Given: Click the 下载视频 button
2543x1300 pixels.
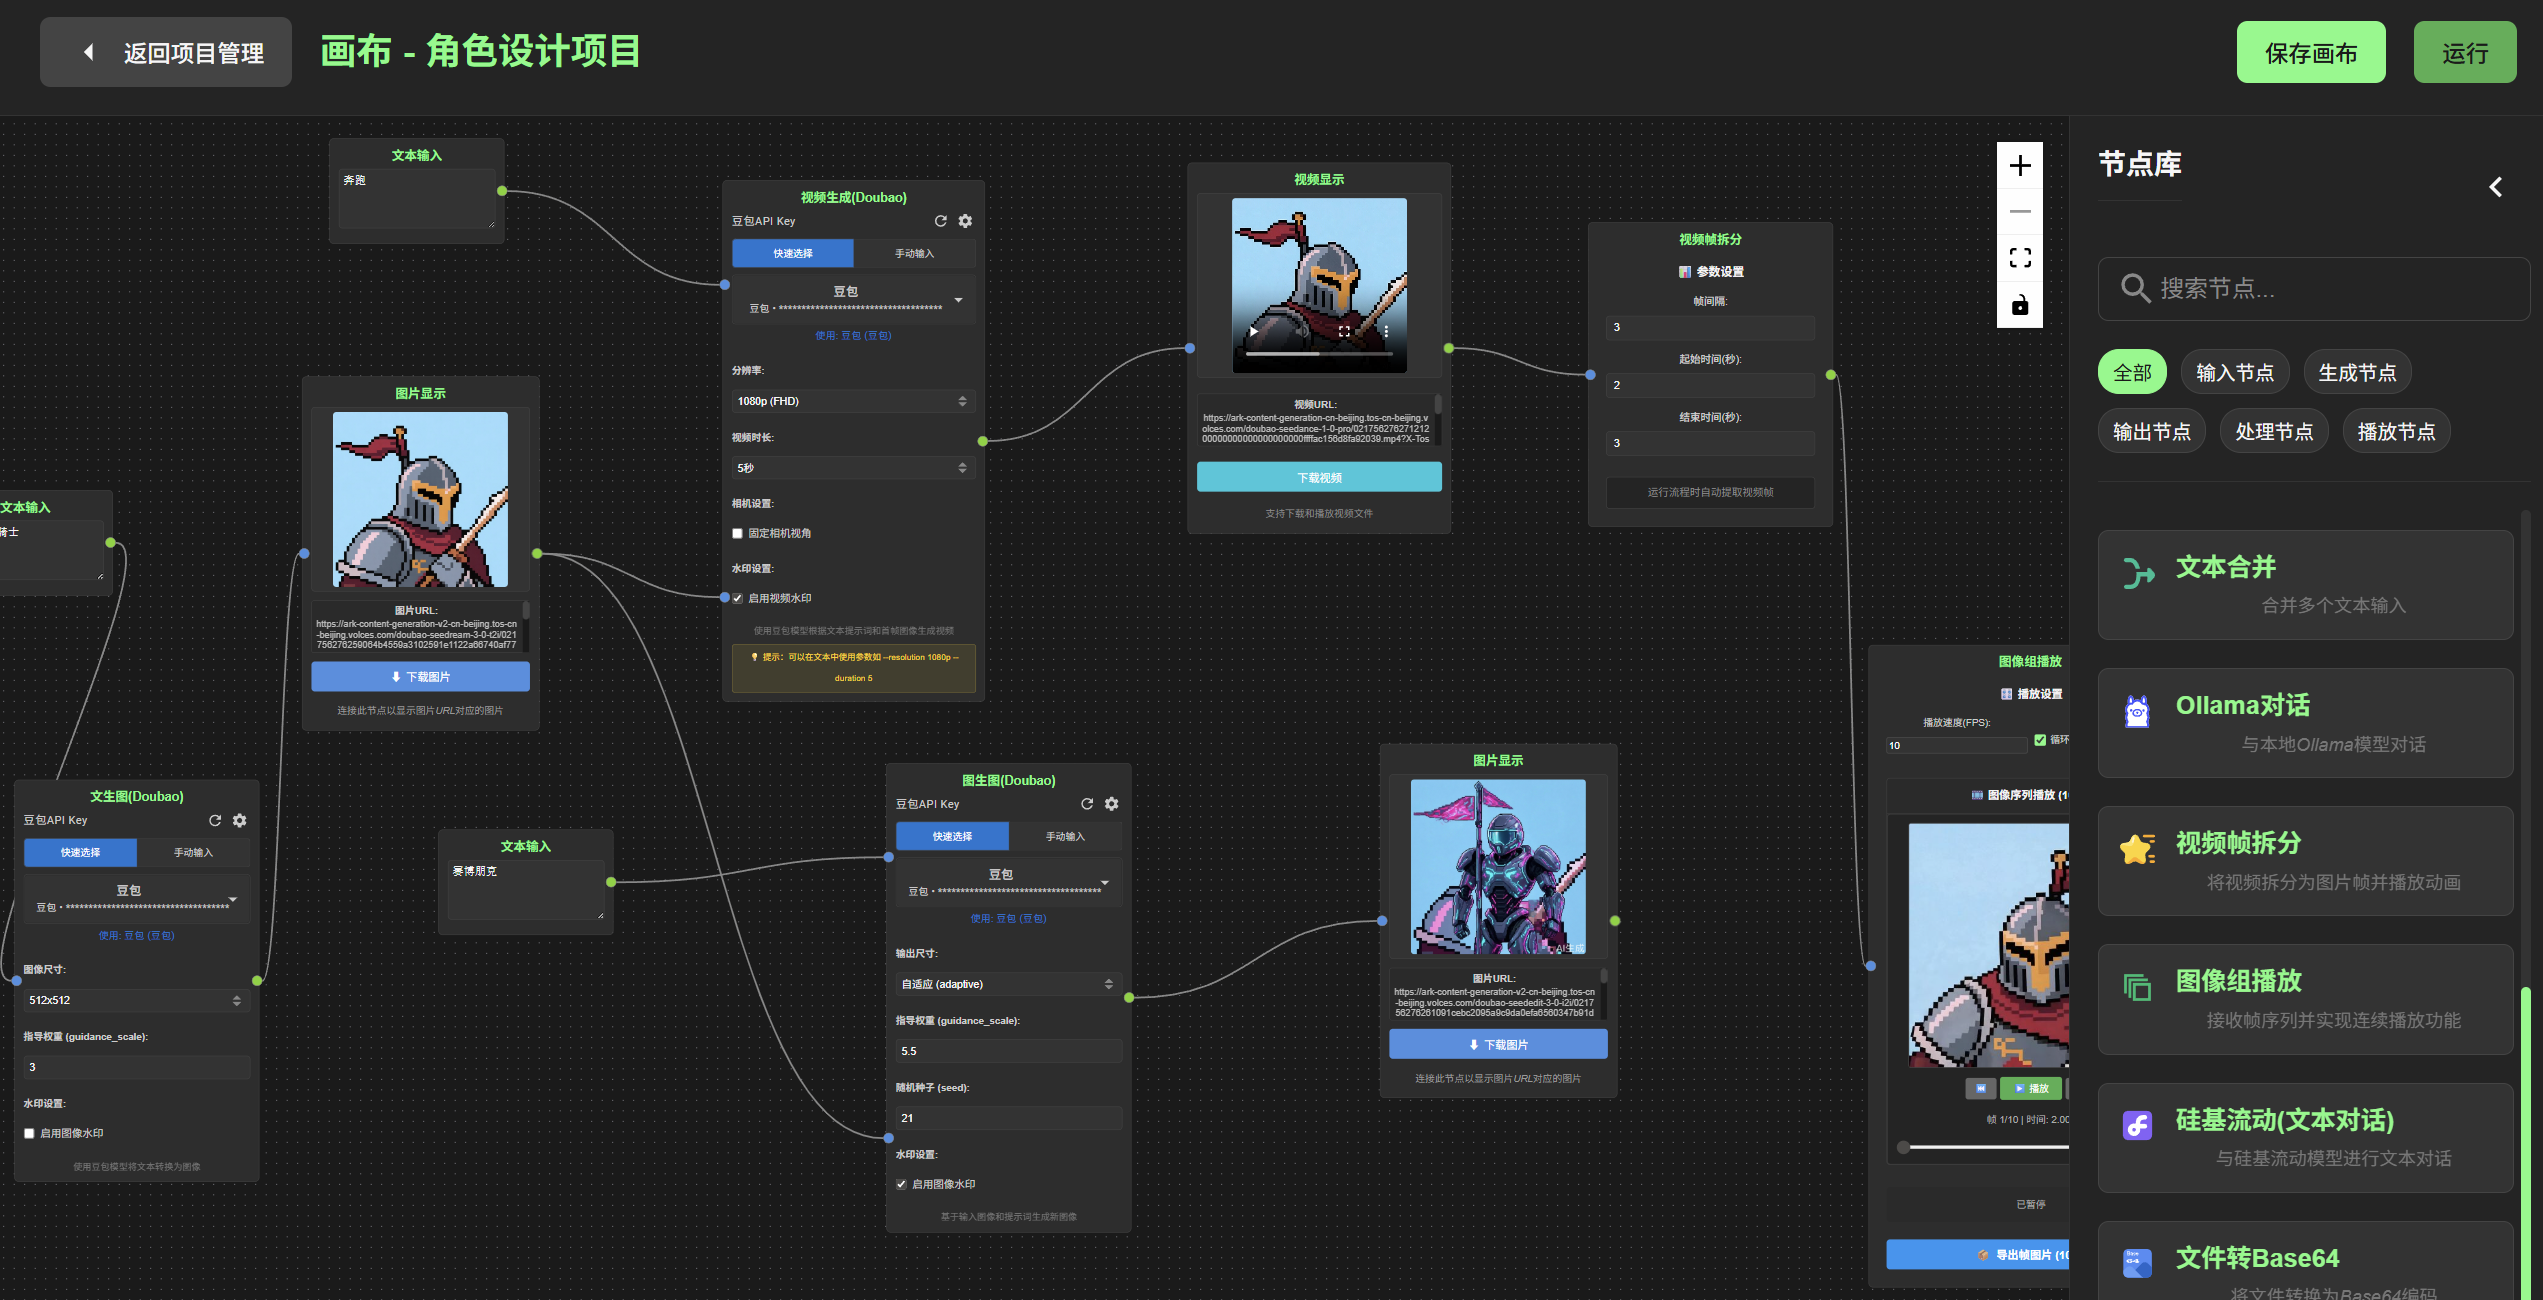Looking at the screenshot, I should pos(1319,477).
